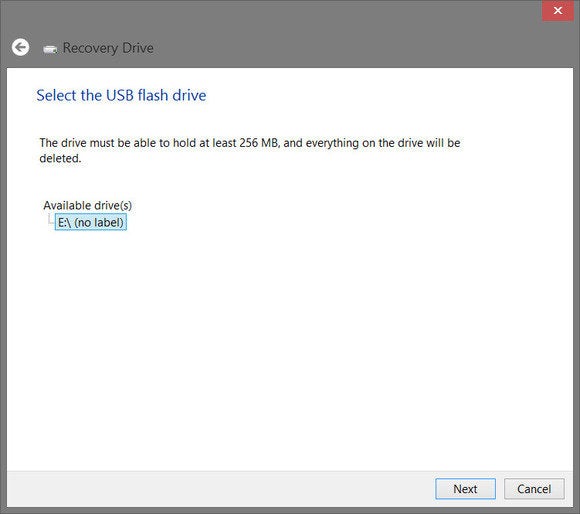The height and width of the screenshot is (514, 580).
Task: Click the 'Select the USB flash drive' heading
Action: coord(121,95)
